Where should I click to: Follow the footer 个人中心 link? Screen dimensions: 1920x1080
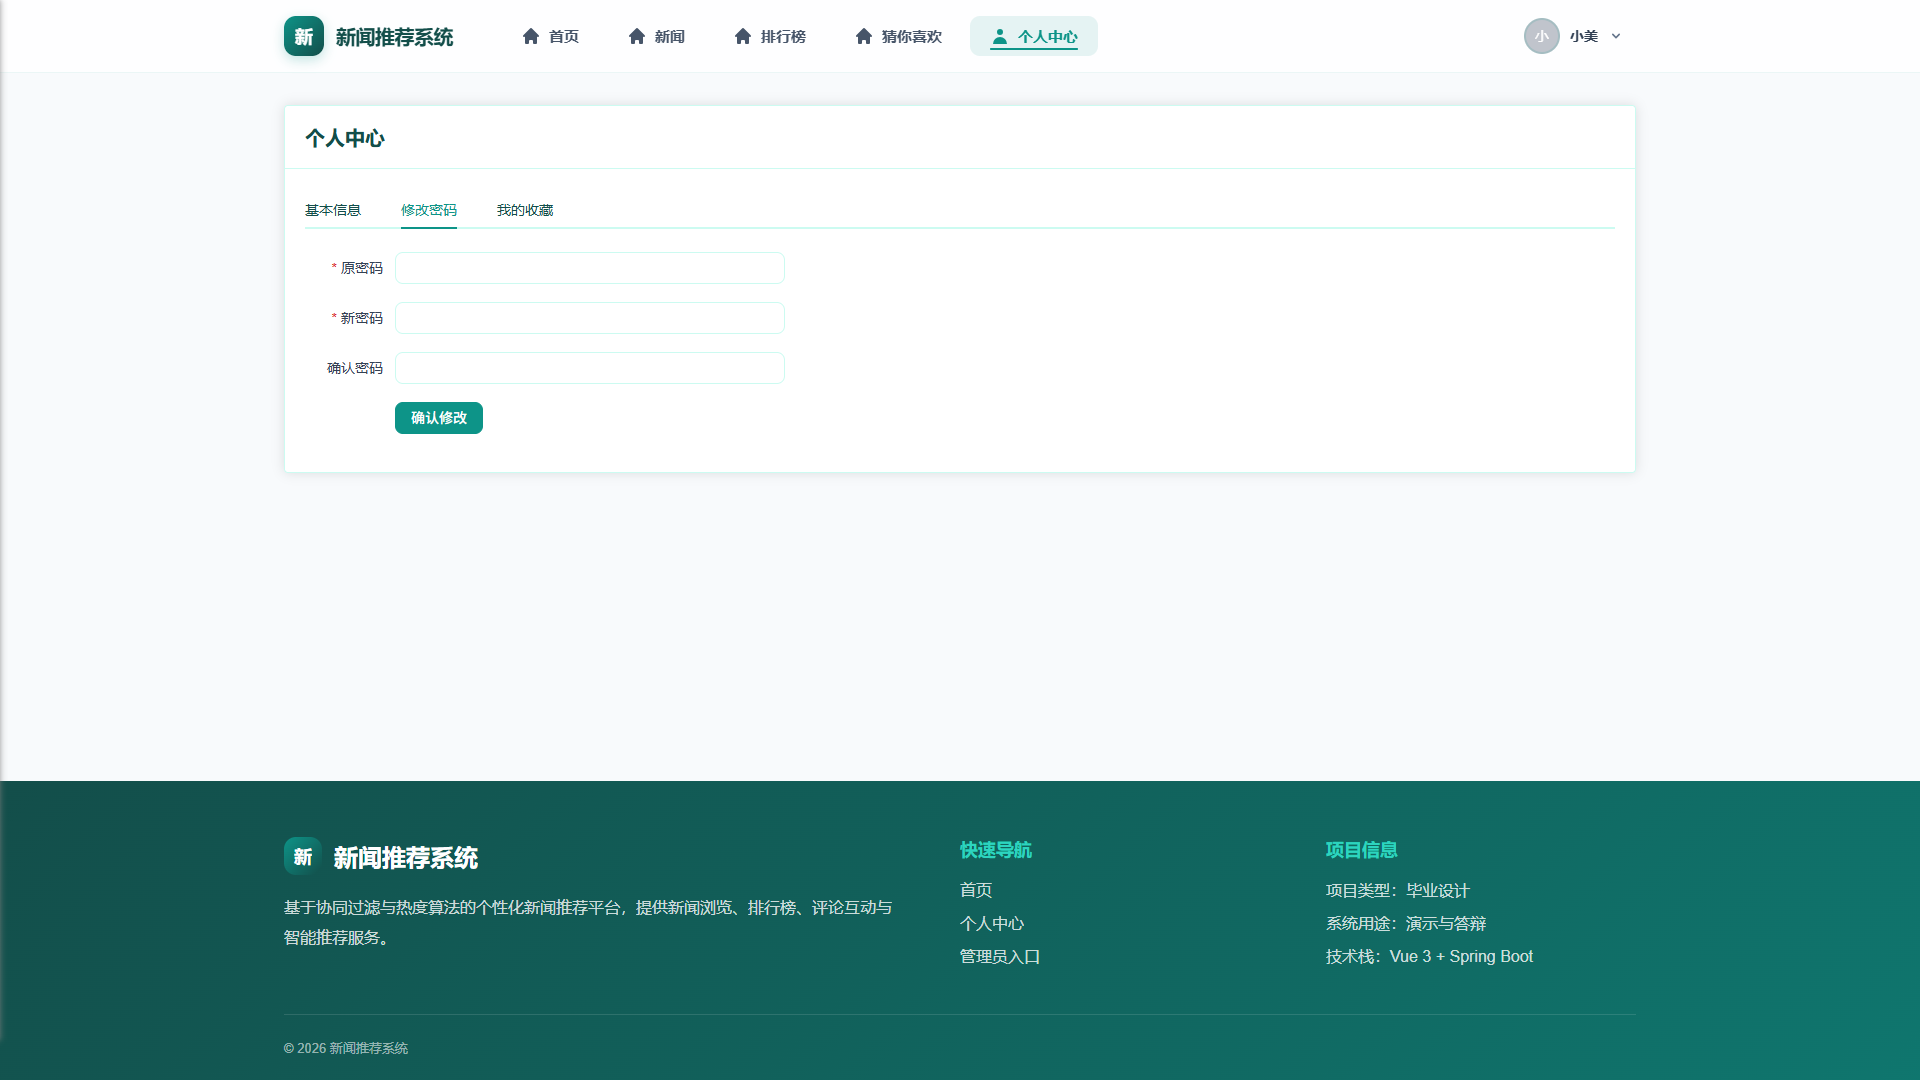pyautogui.click(x=992, y=923)
